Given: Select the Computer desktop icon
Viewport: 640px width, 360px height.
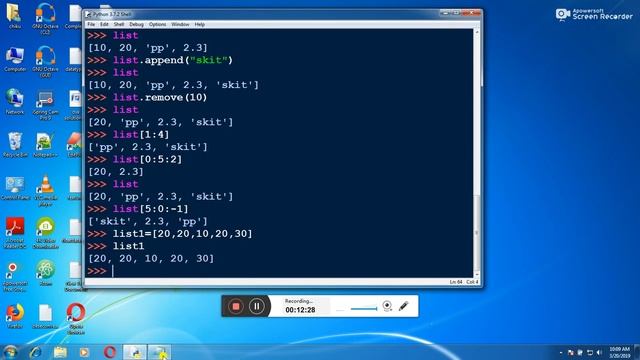Looking at the screenshot, I should (x=15, y=59).
